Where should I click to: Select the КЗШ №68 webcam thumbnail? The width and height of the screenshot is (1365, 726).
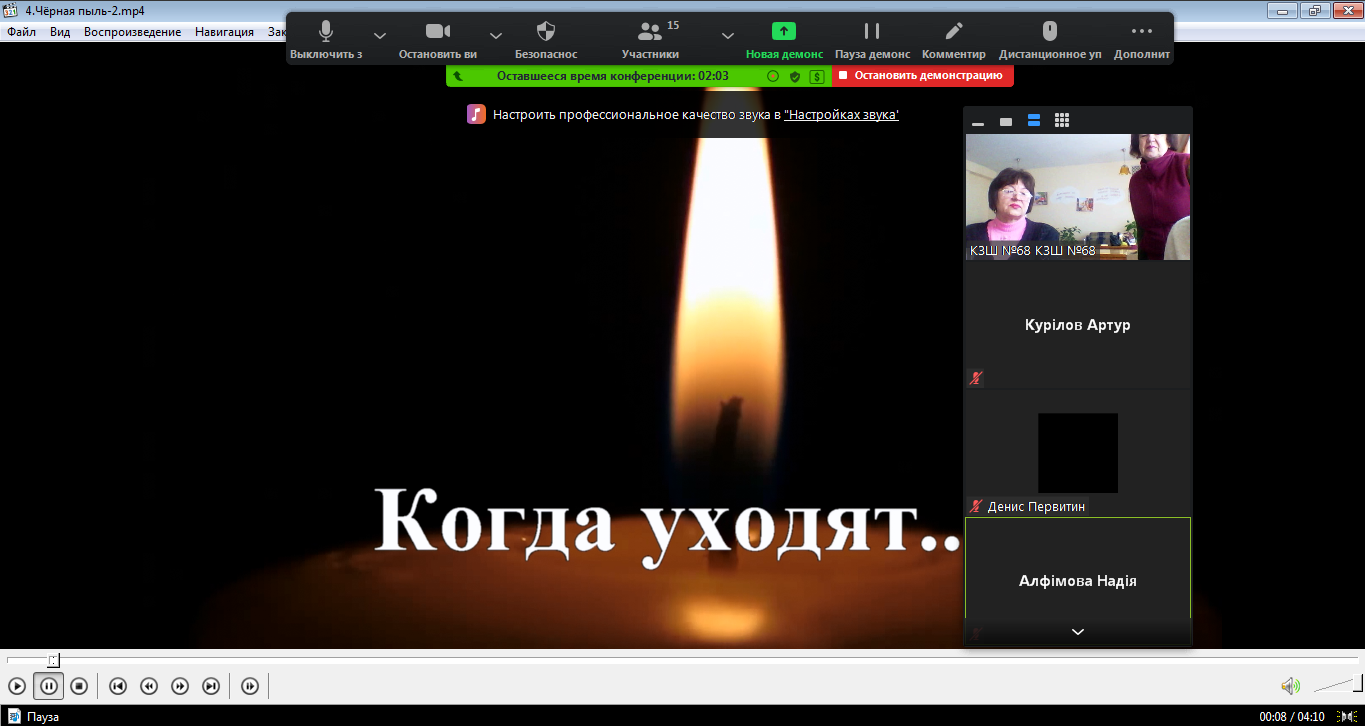(1078, 197)
